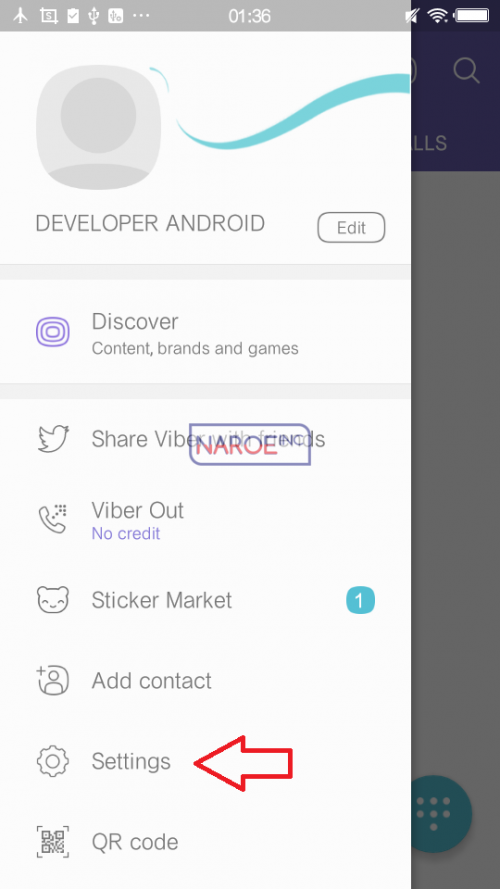The height and width of the screenshot is (889, 500).
Task: Tap the default profile avatar picture
Action: 99,127
